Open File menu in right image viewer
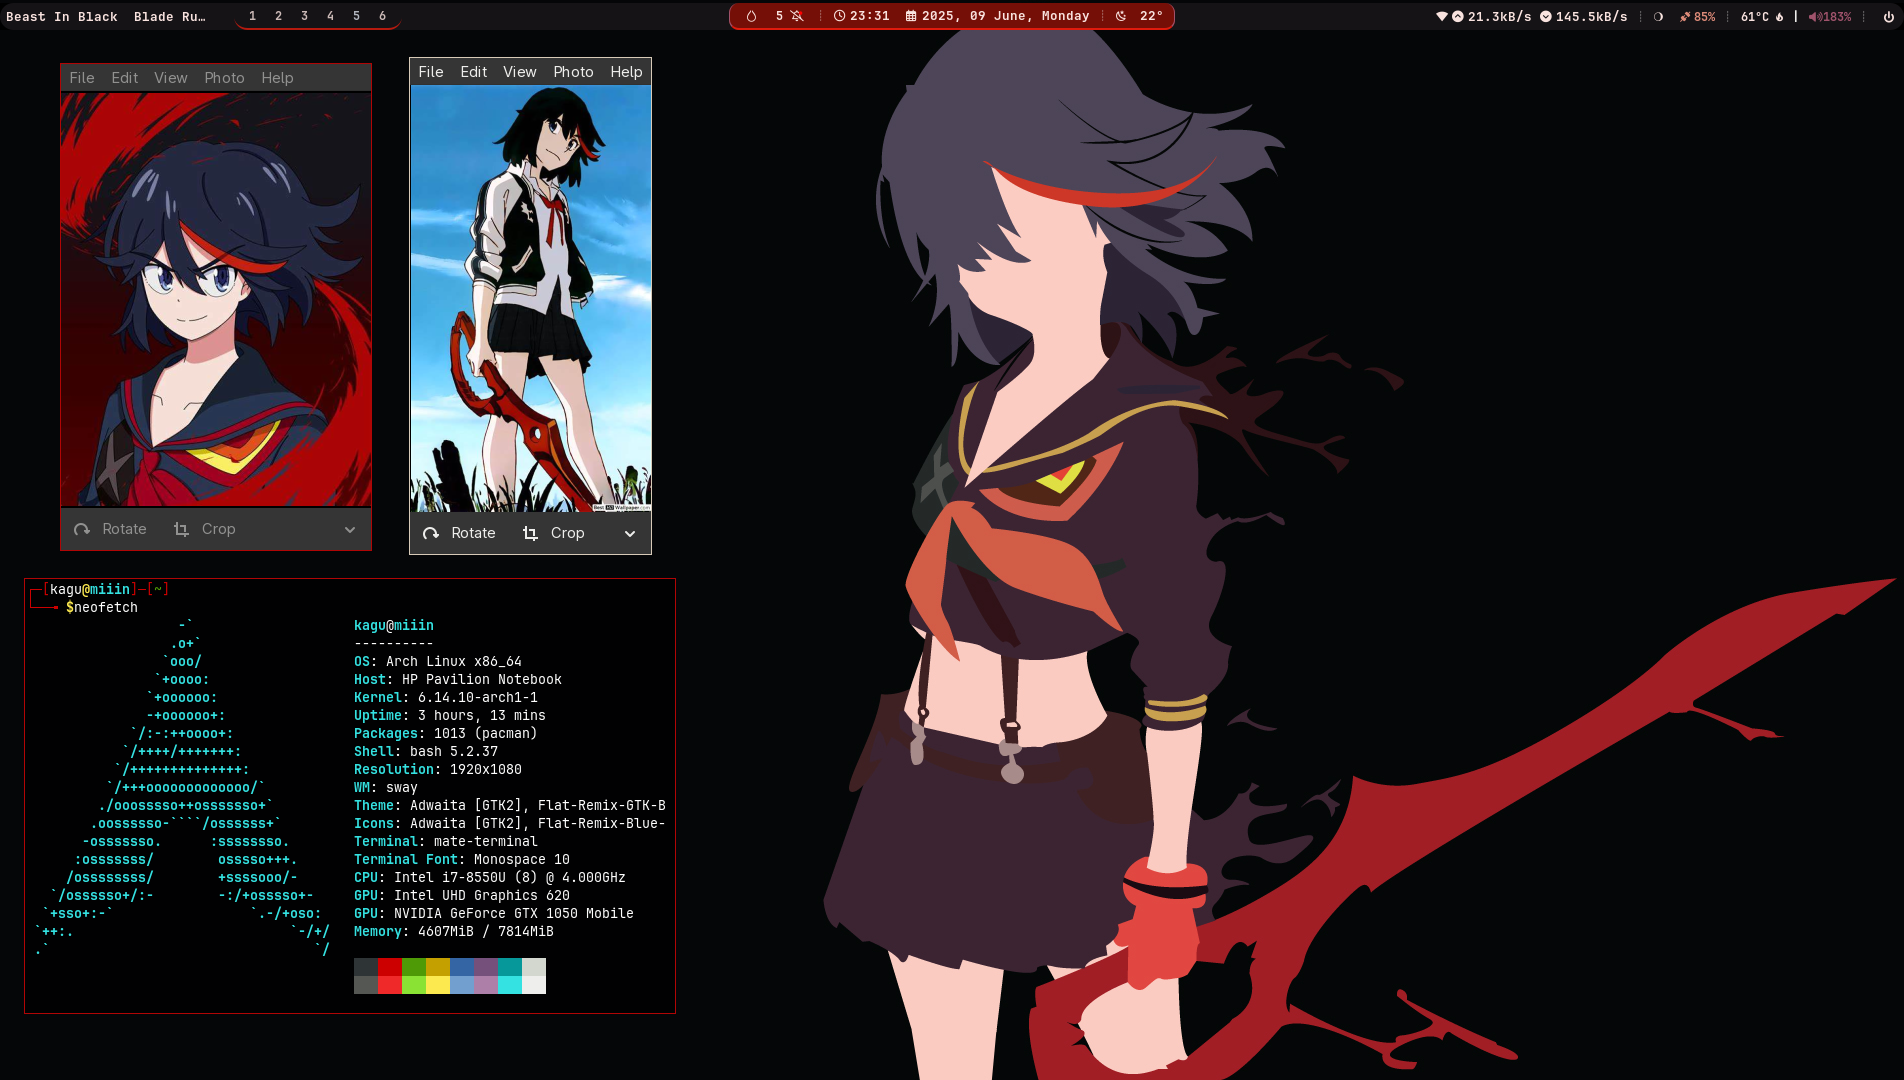This screenshot has width=1904, height=1080. point(431,72)
